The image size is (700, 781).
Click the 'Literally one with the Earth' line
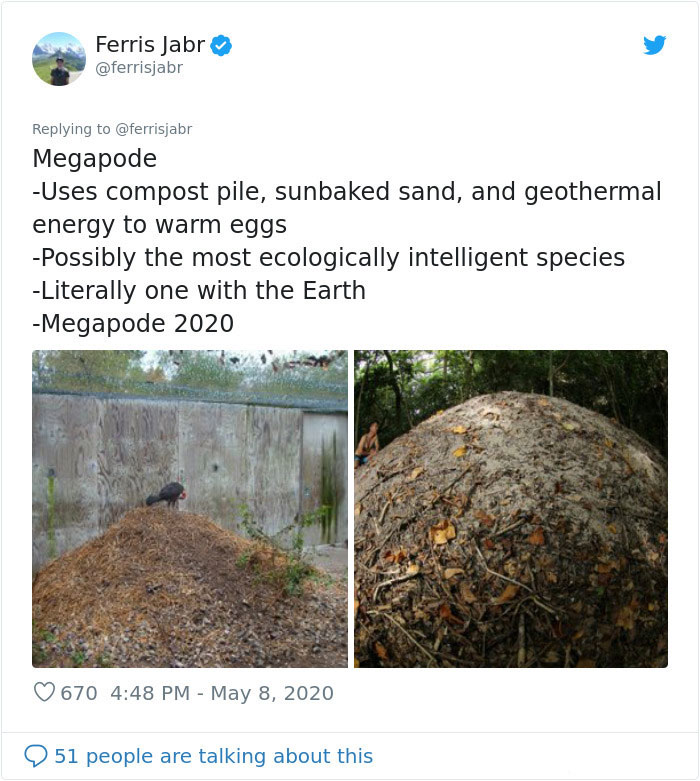click(x=199, y=290)
